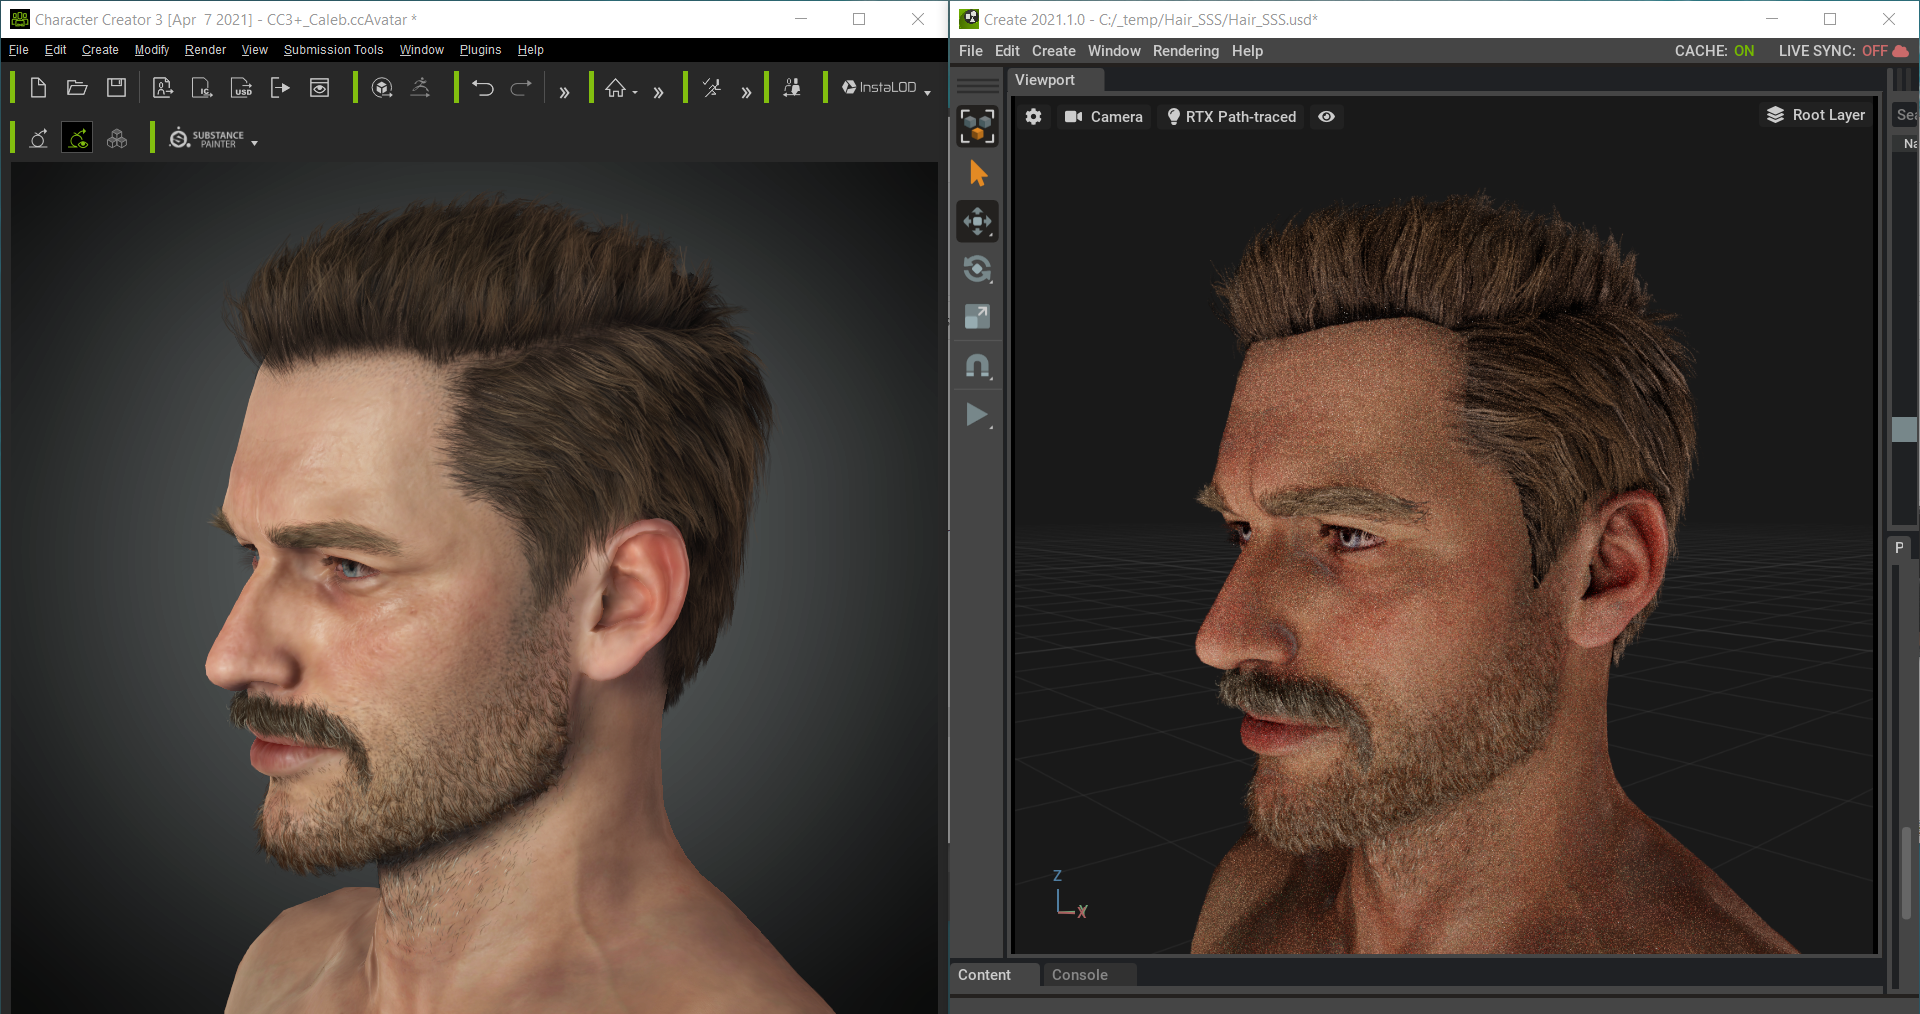Toggle the highlighted green Smart Gallery sync icon
The height and width of the screenshot is (1014, 1920).
pyautogui.click(x=77, y=138)
